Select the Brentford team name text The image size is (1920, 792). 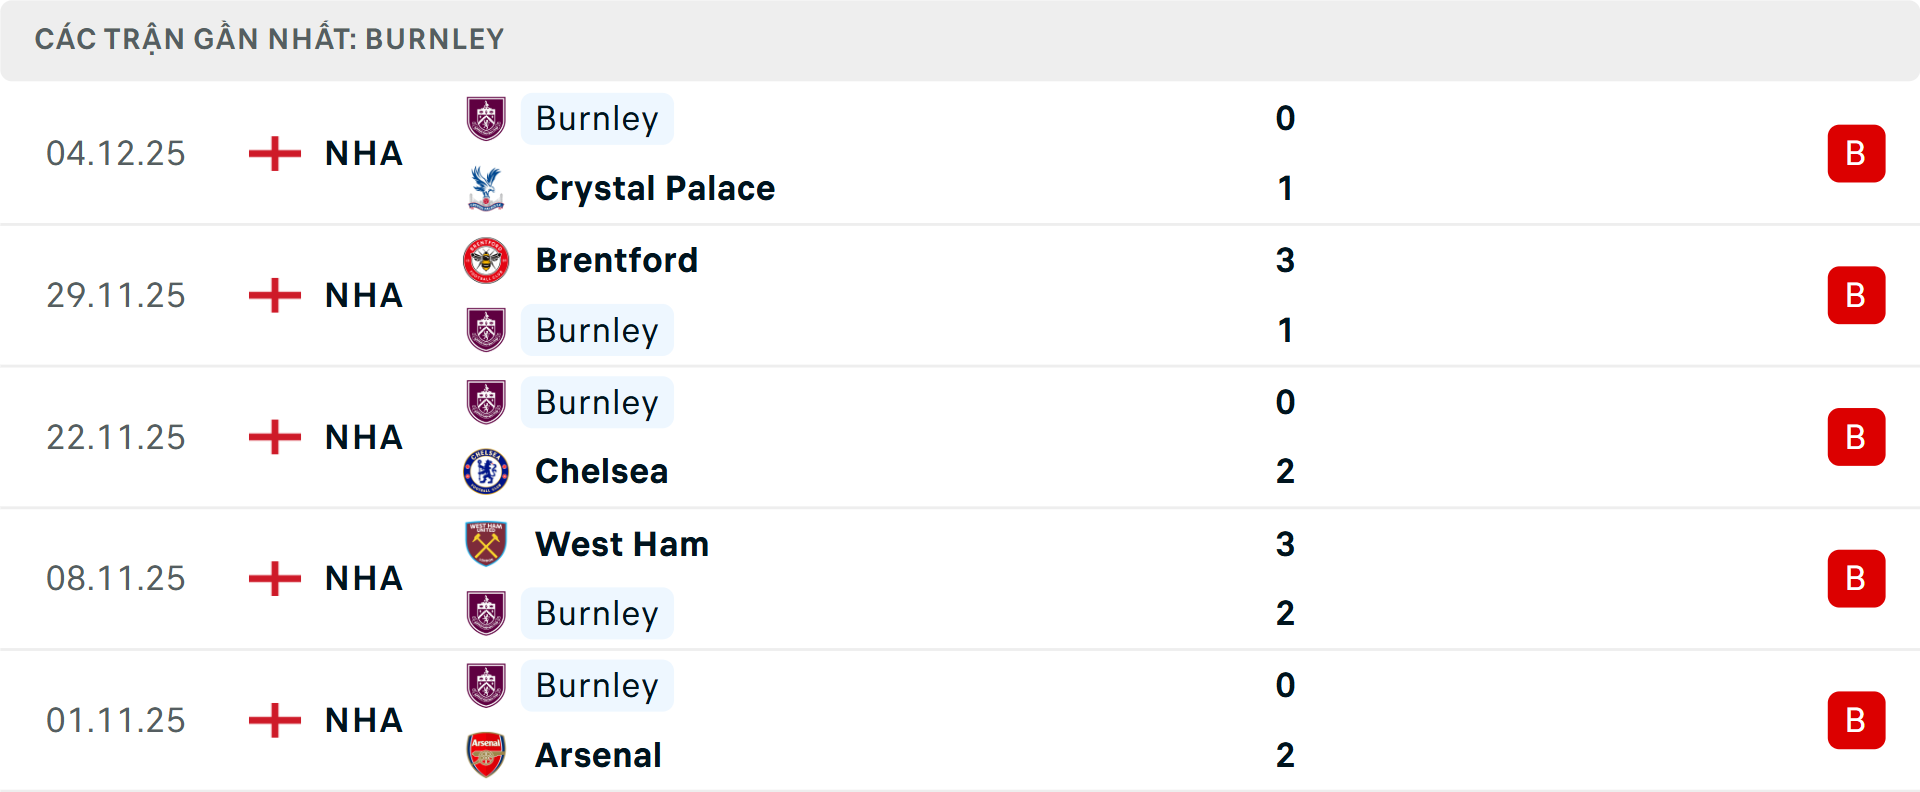point(616,261)
